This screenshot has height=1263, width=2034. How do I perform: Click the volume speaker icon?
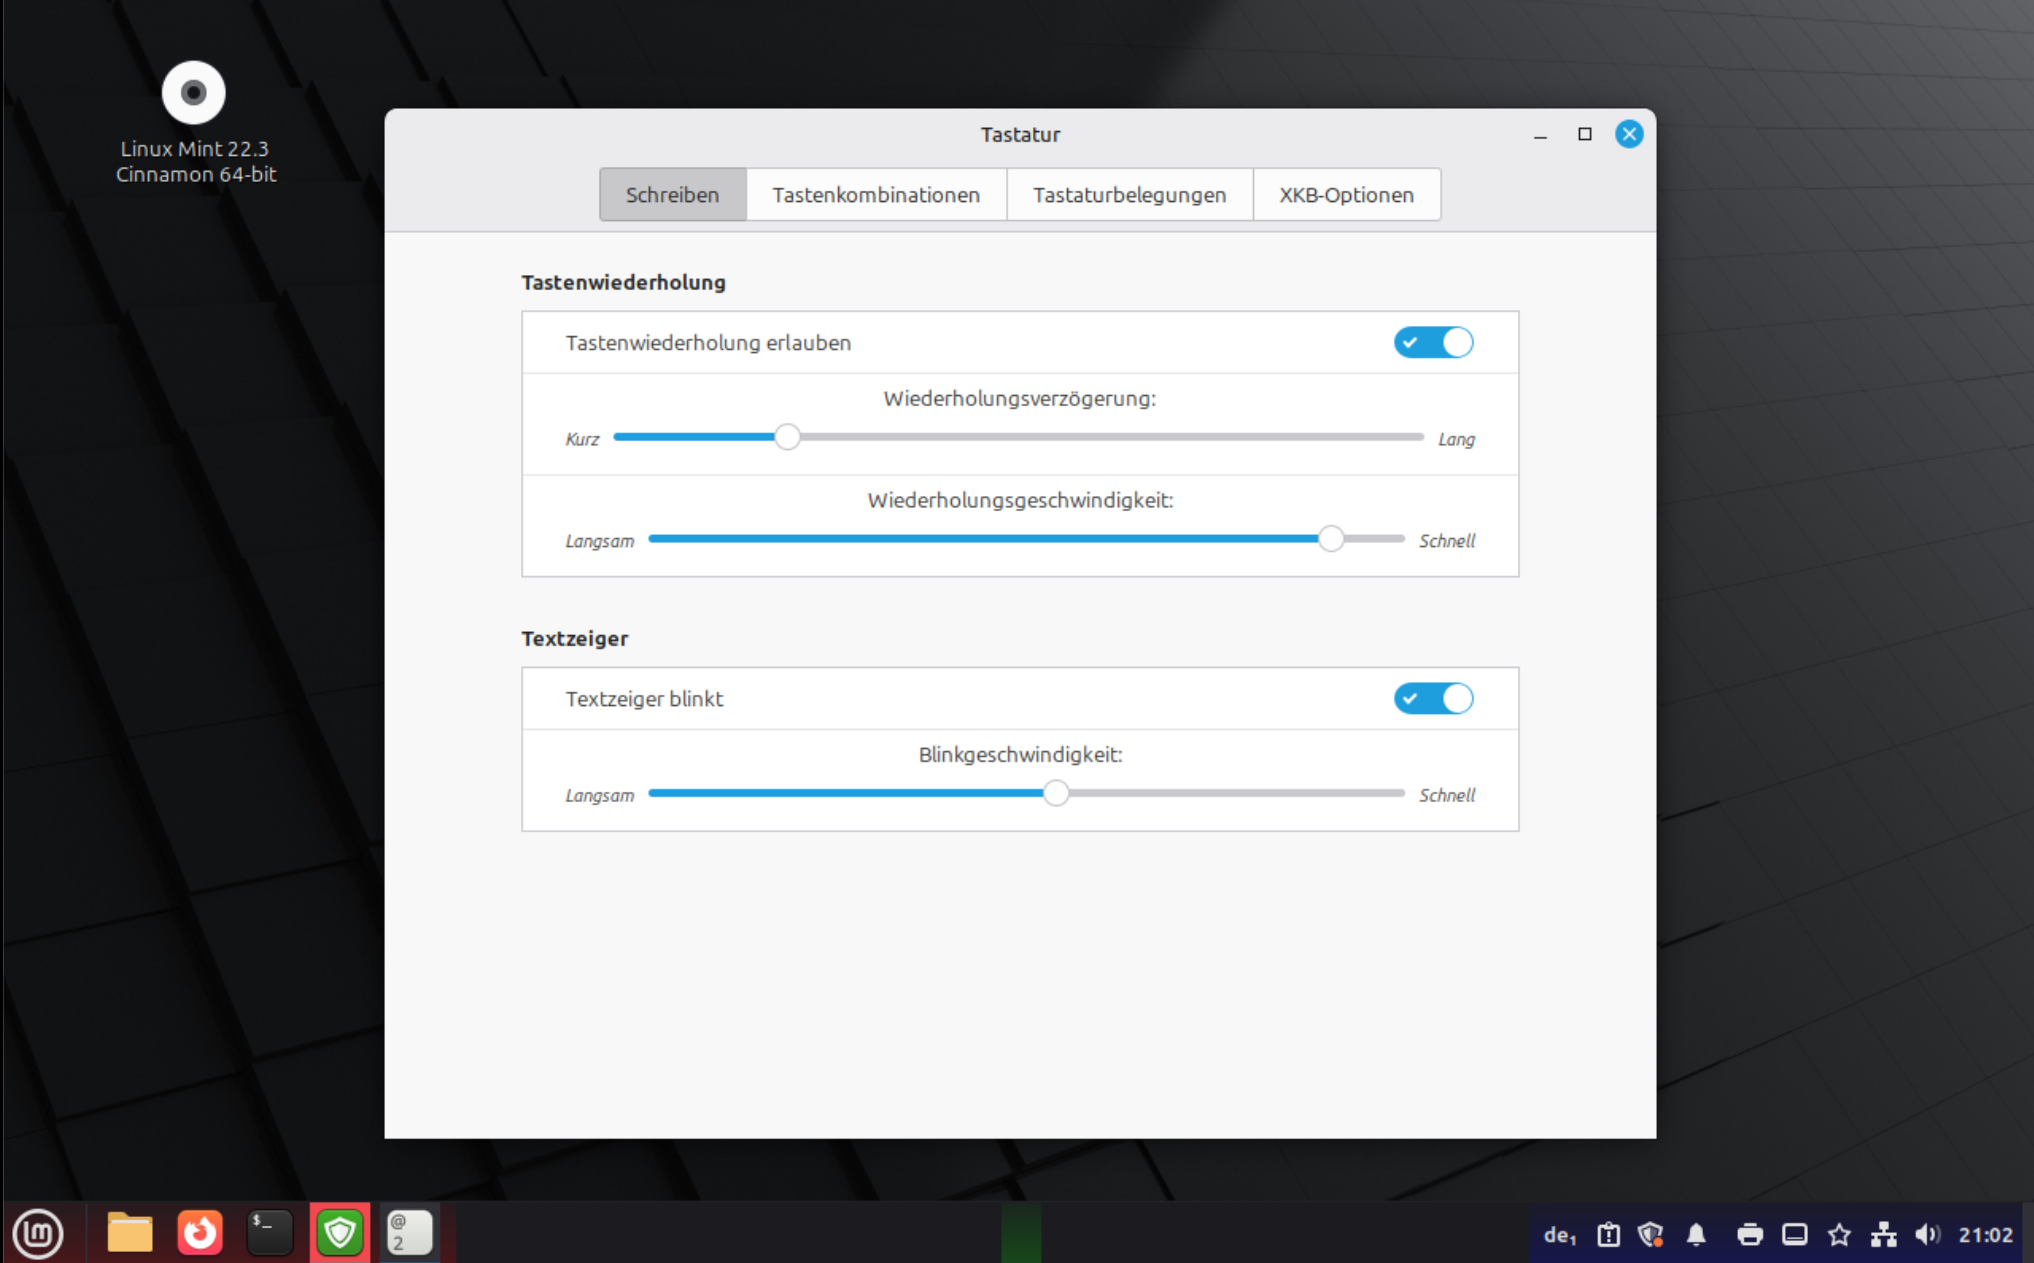1927,1235
